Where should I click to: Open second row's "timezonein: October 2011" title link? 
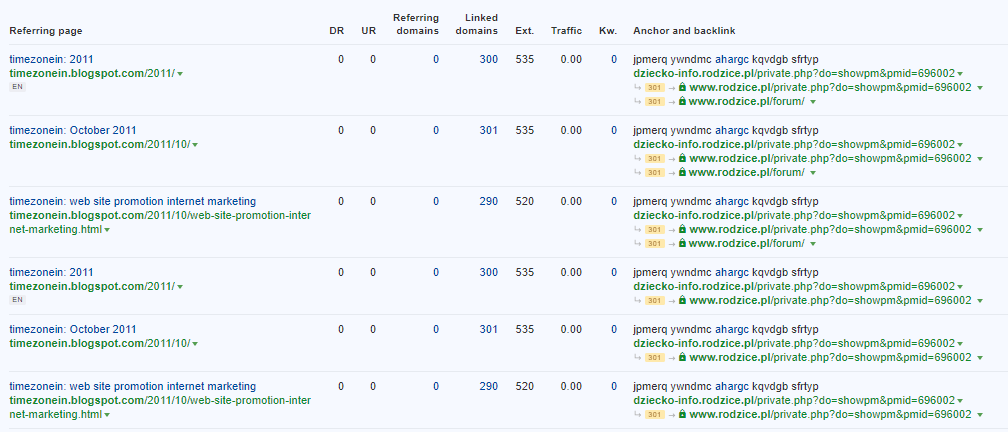(72, 130)
